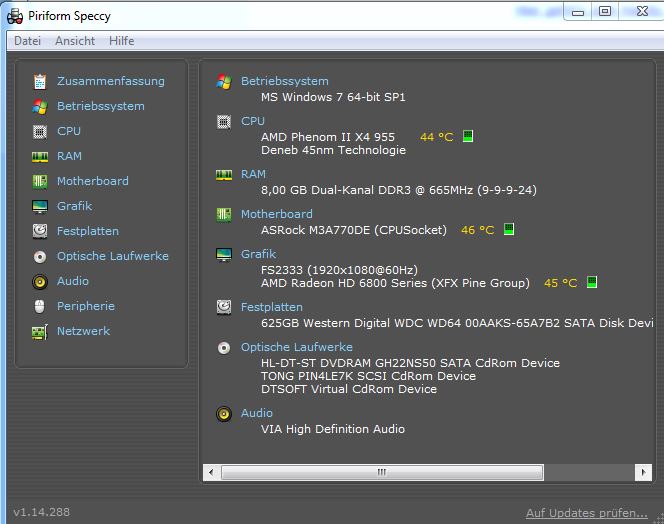
Task: Click the speaker icon beside Audio heading in summary
Action: click(224, 414)
